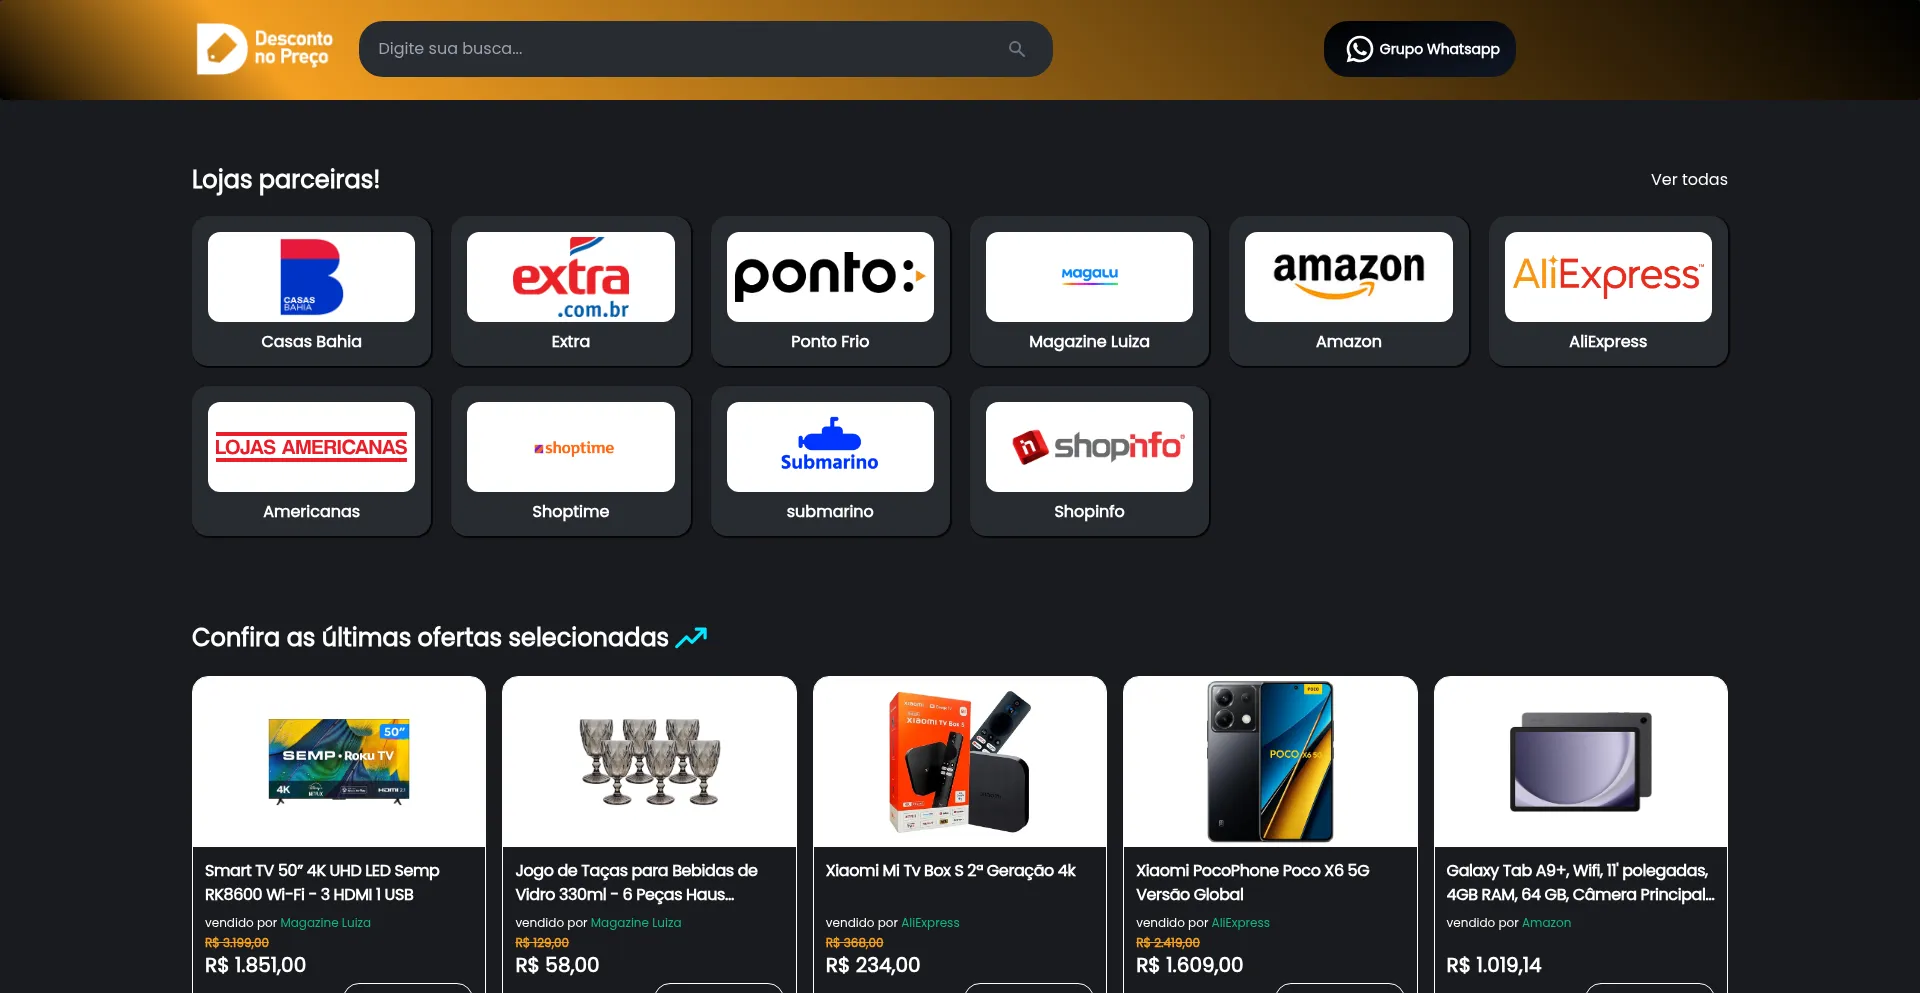Choose the Amazon store logo
Image resolution: width=1920 pixels, height=993 pixels.
click(1348, 277)
